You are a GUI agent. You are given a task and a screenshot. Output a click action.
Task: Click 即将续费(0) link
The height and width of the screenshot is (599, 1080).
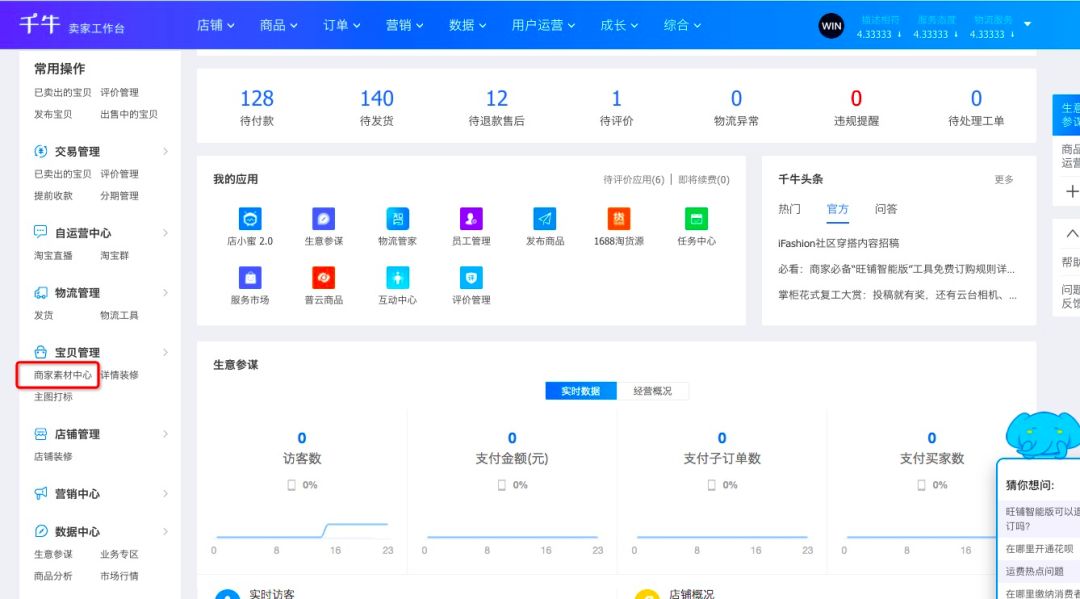704,180
